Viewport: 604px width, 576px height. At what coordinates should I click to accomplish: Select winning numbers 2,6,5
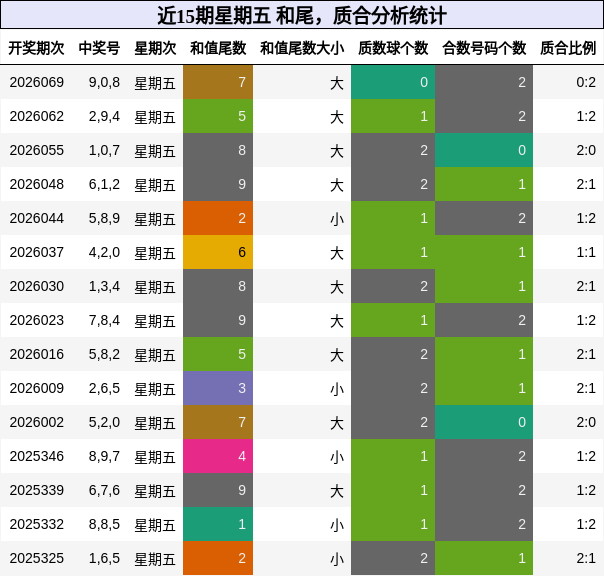(104, 388)
